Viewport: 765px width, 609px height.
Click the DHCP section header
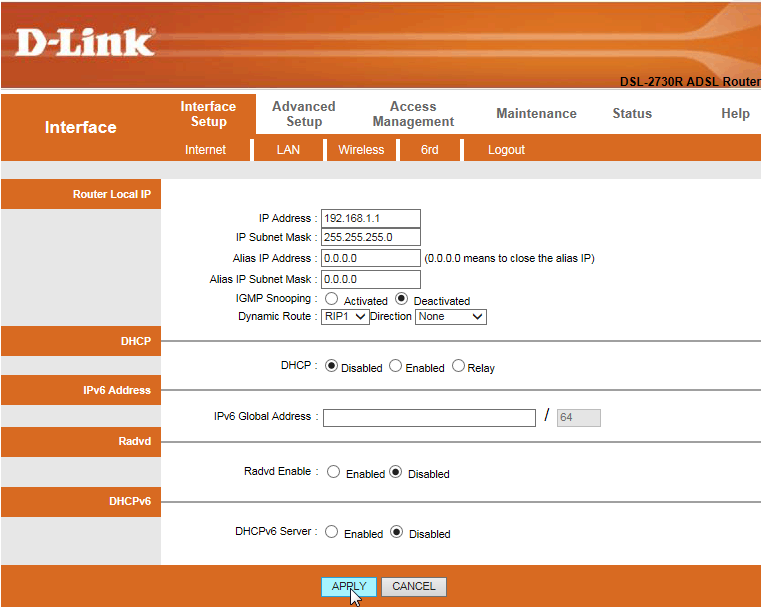click(81, 341)
